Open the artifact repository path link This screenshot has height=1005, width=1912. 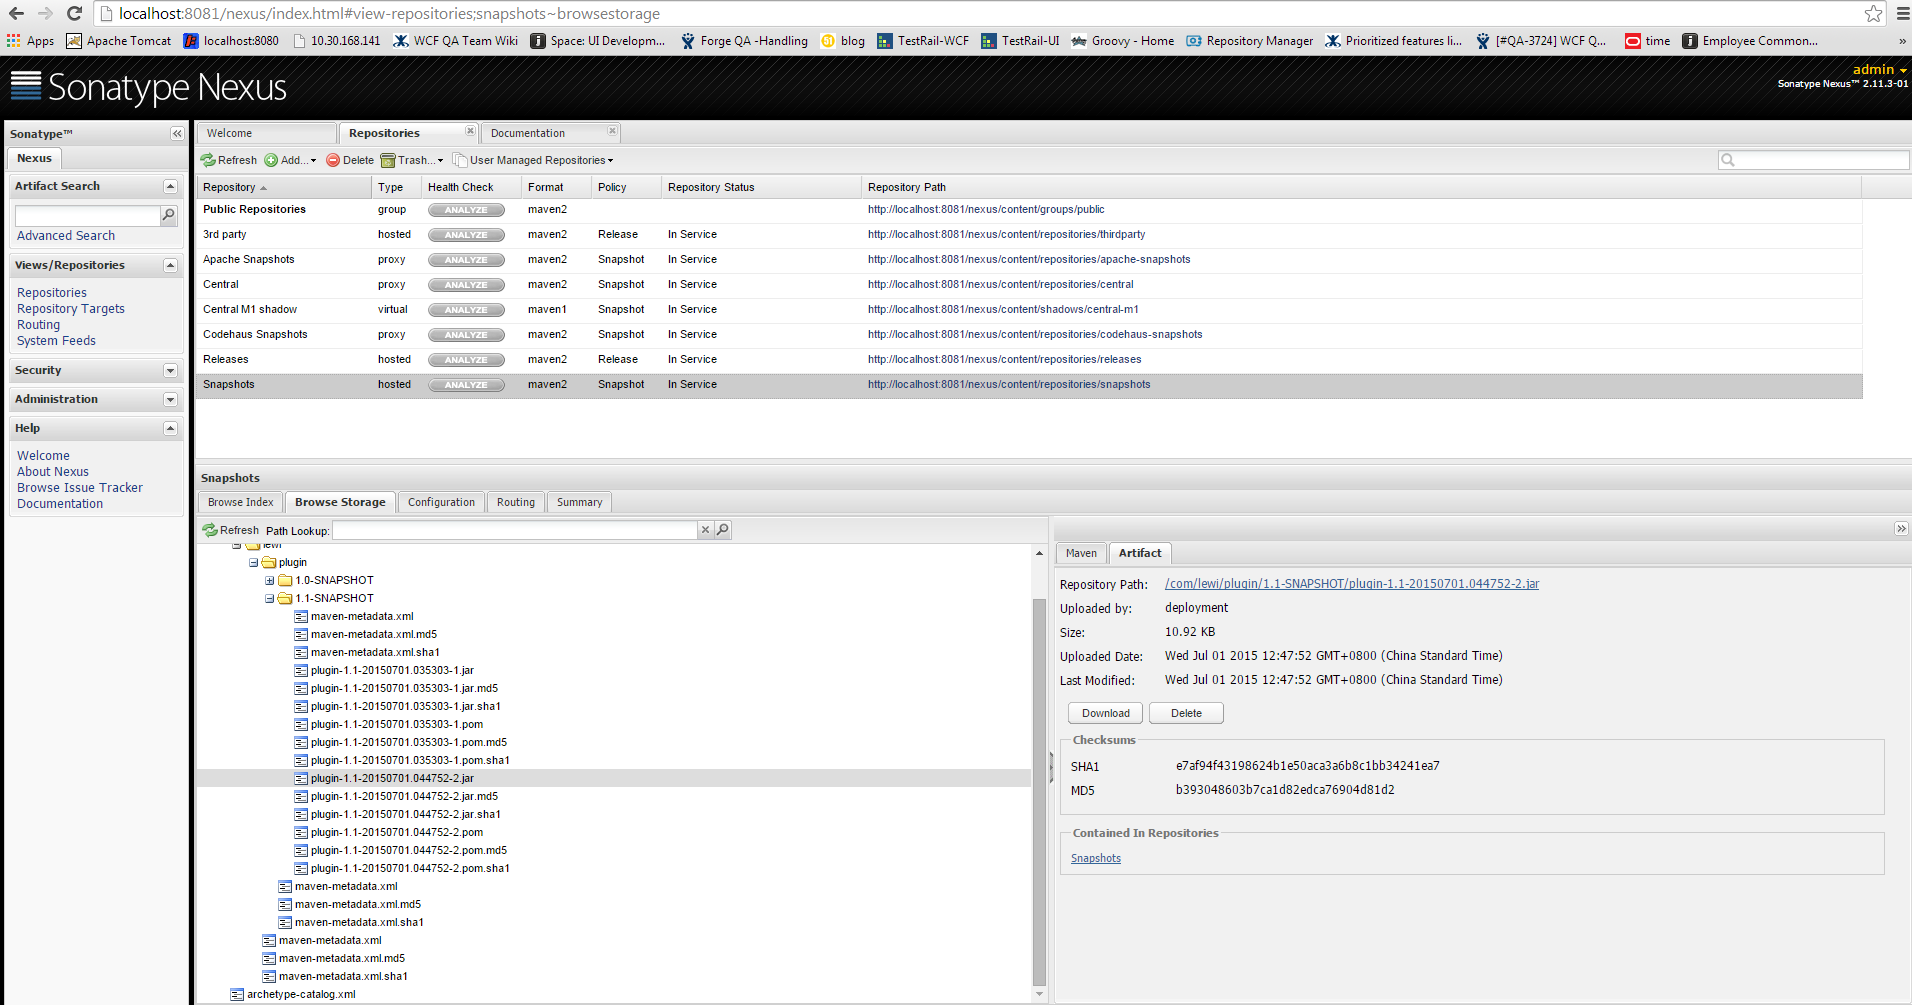(x=1352, y=584)
